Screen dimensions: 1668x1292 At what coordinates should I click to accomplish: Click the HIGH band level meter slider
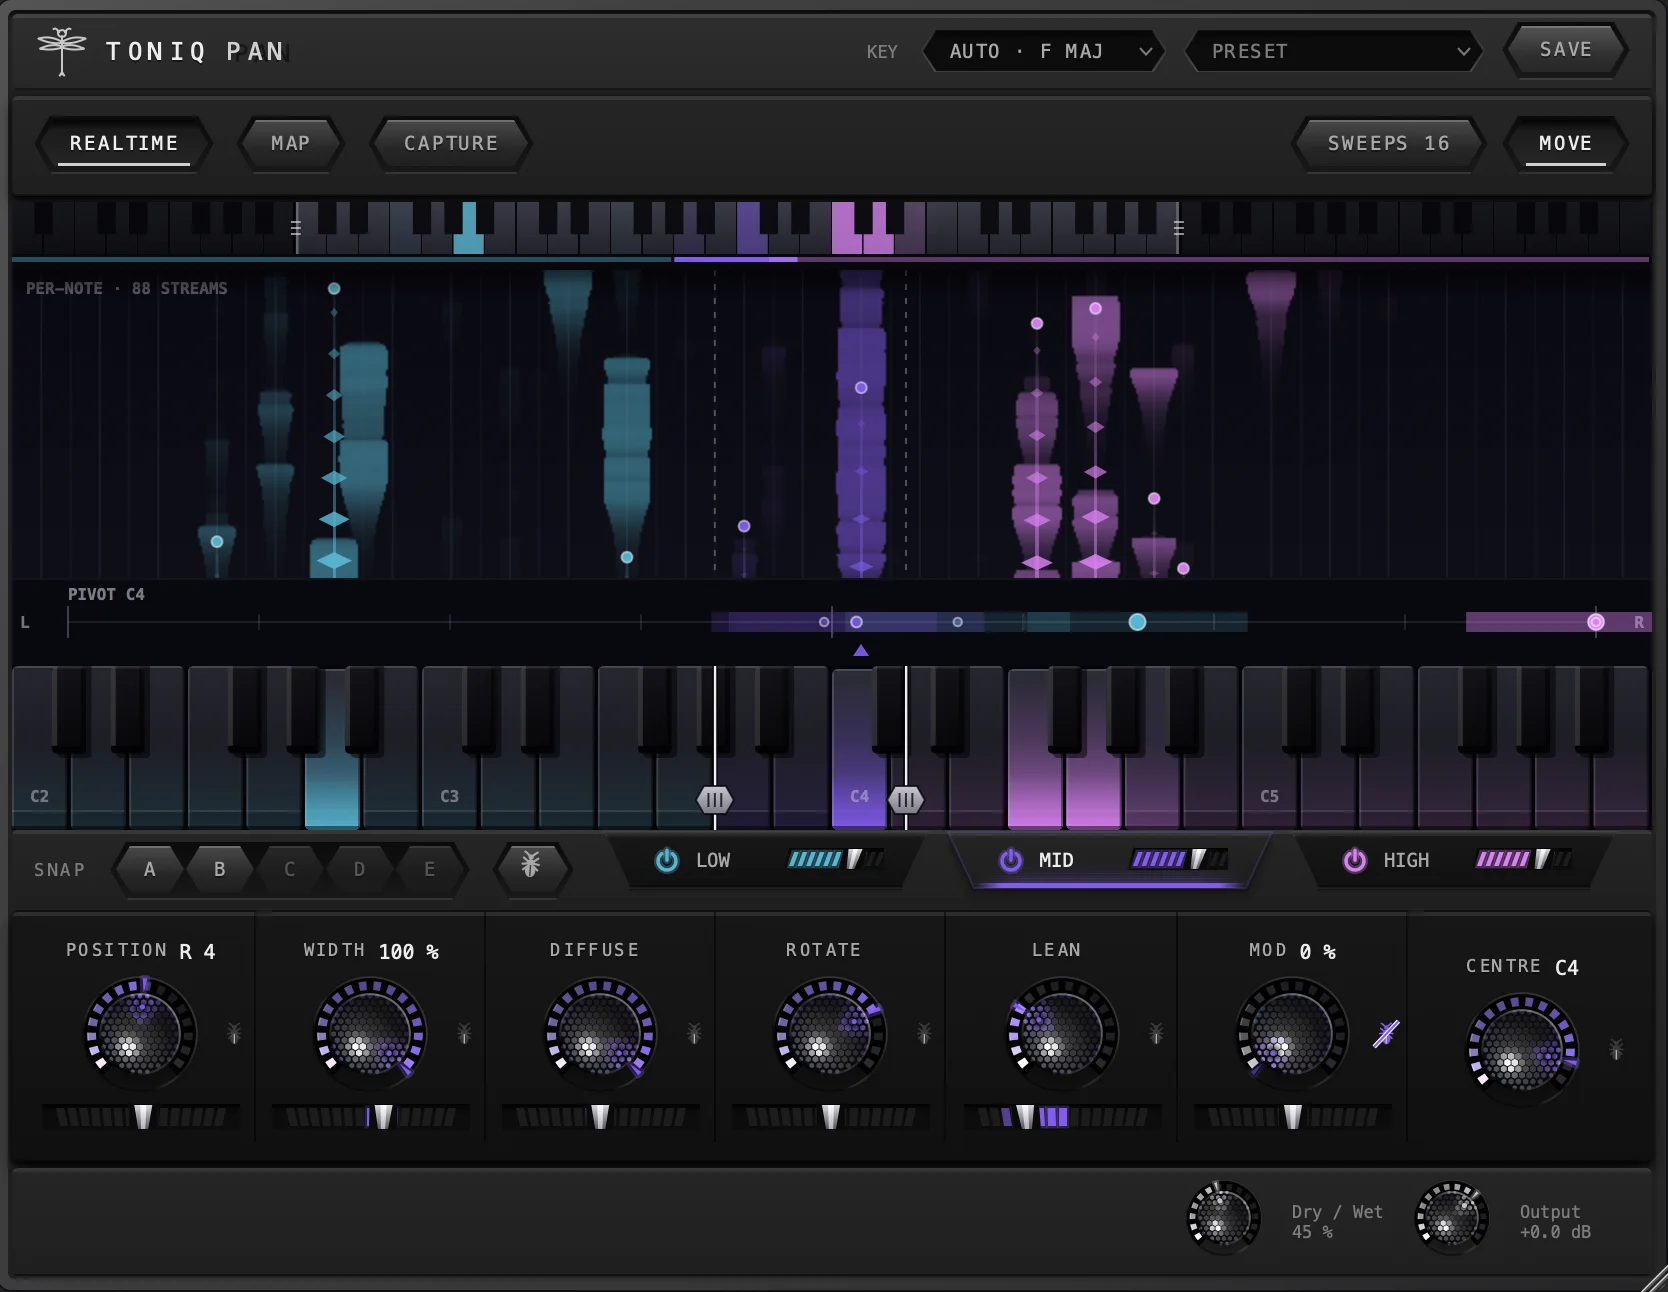1524,859
